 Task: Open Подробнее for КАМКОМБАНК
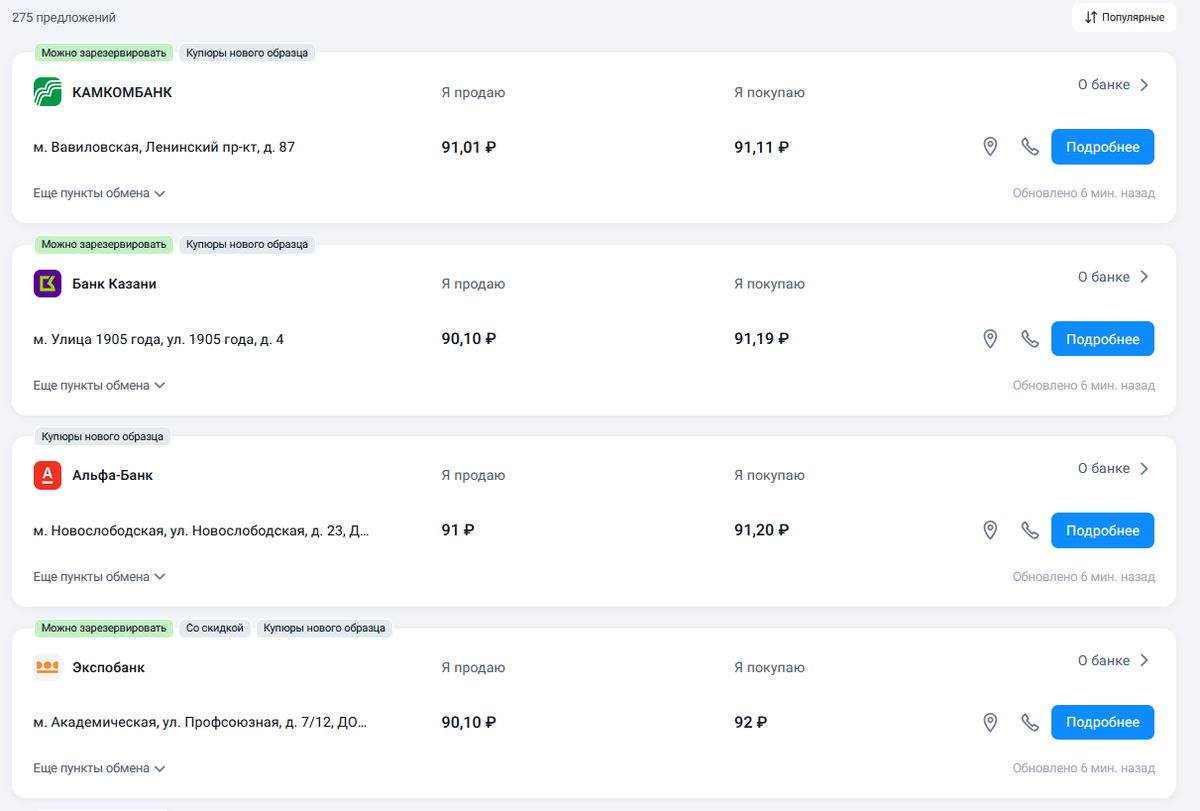click(1102, 147)
